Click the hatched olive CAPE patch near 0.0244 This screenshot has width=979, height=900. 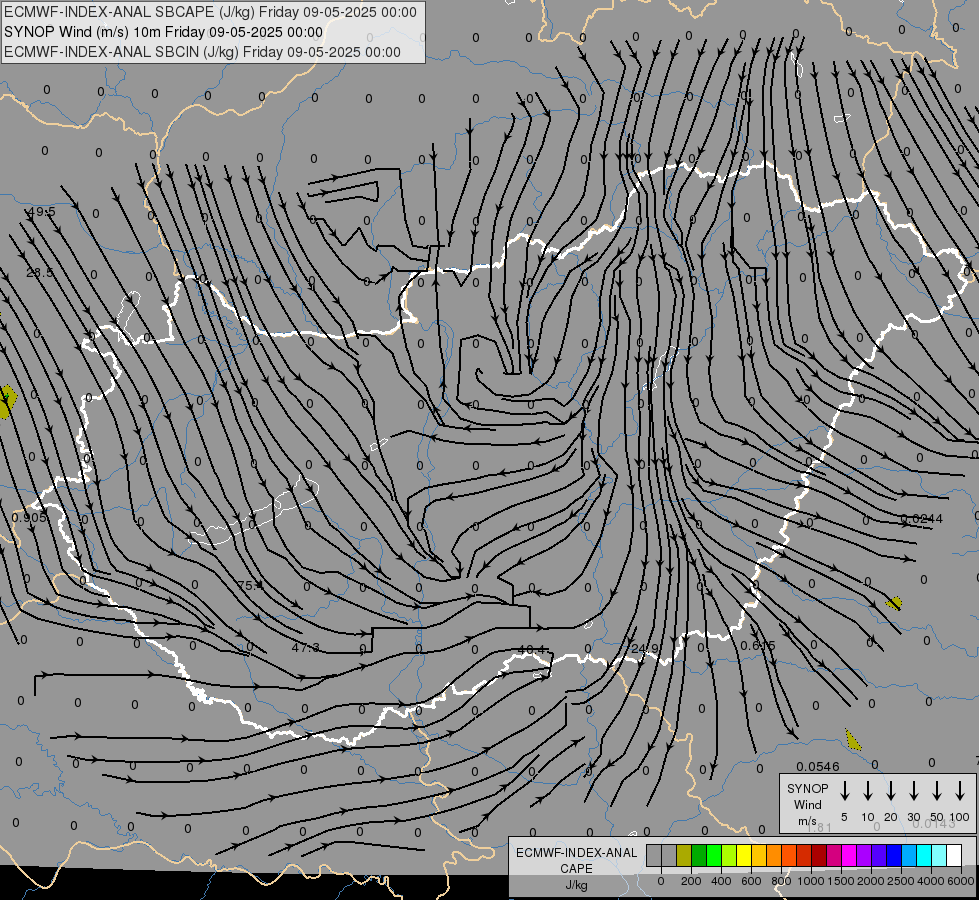coord(894,603)
